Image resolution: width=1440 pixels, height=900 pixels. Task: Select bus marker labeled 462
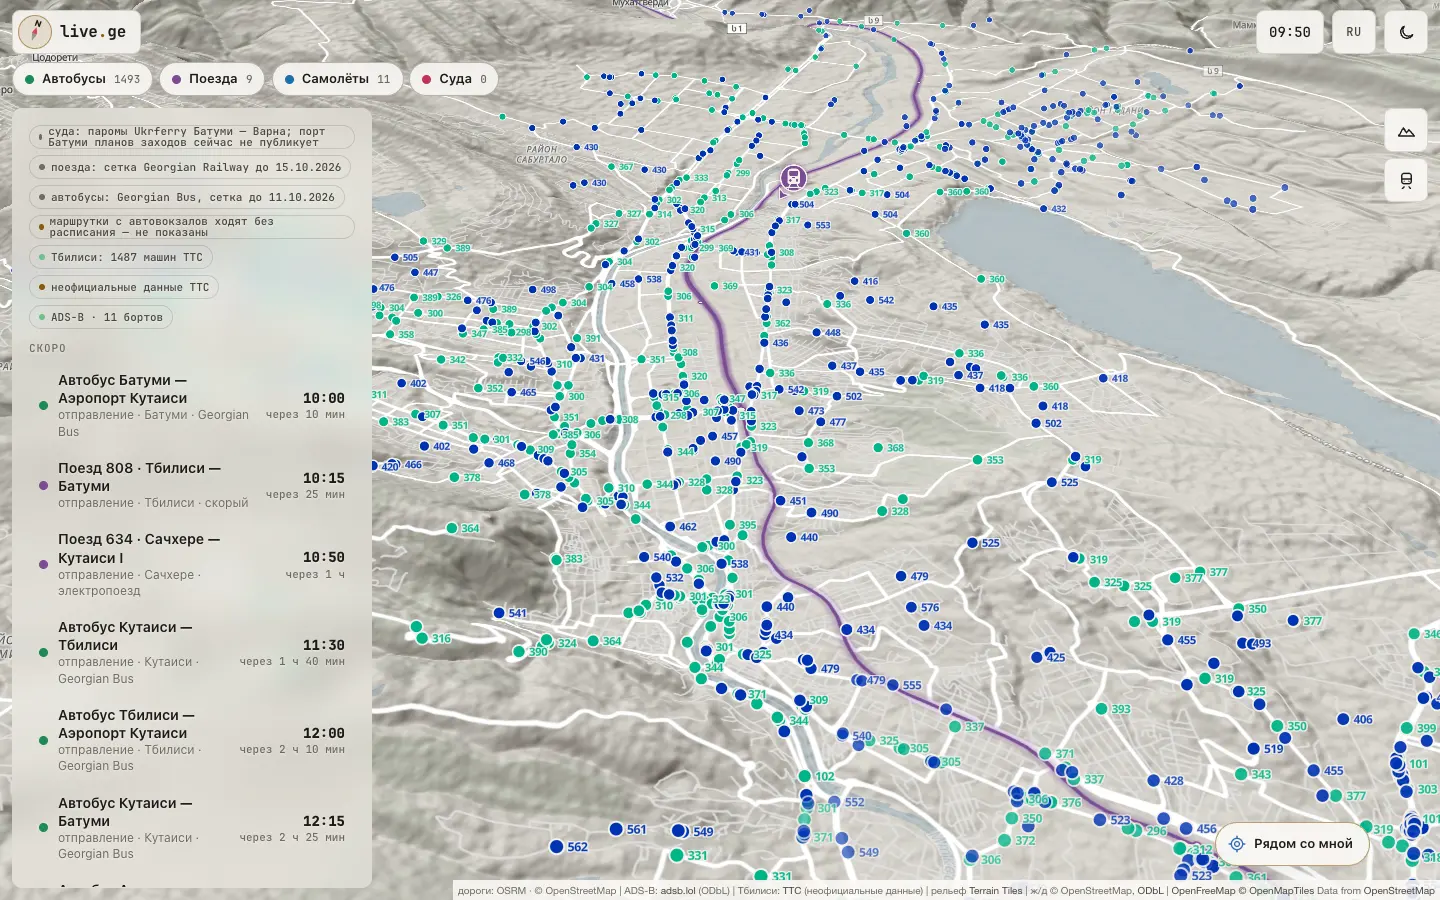671,526
